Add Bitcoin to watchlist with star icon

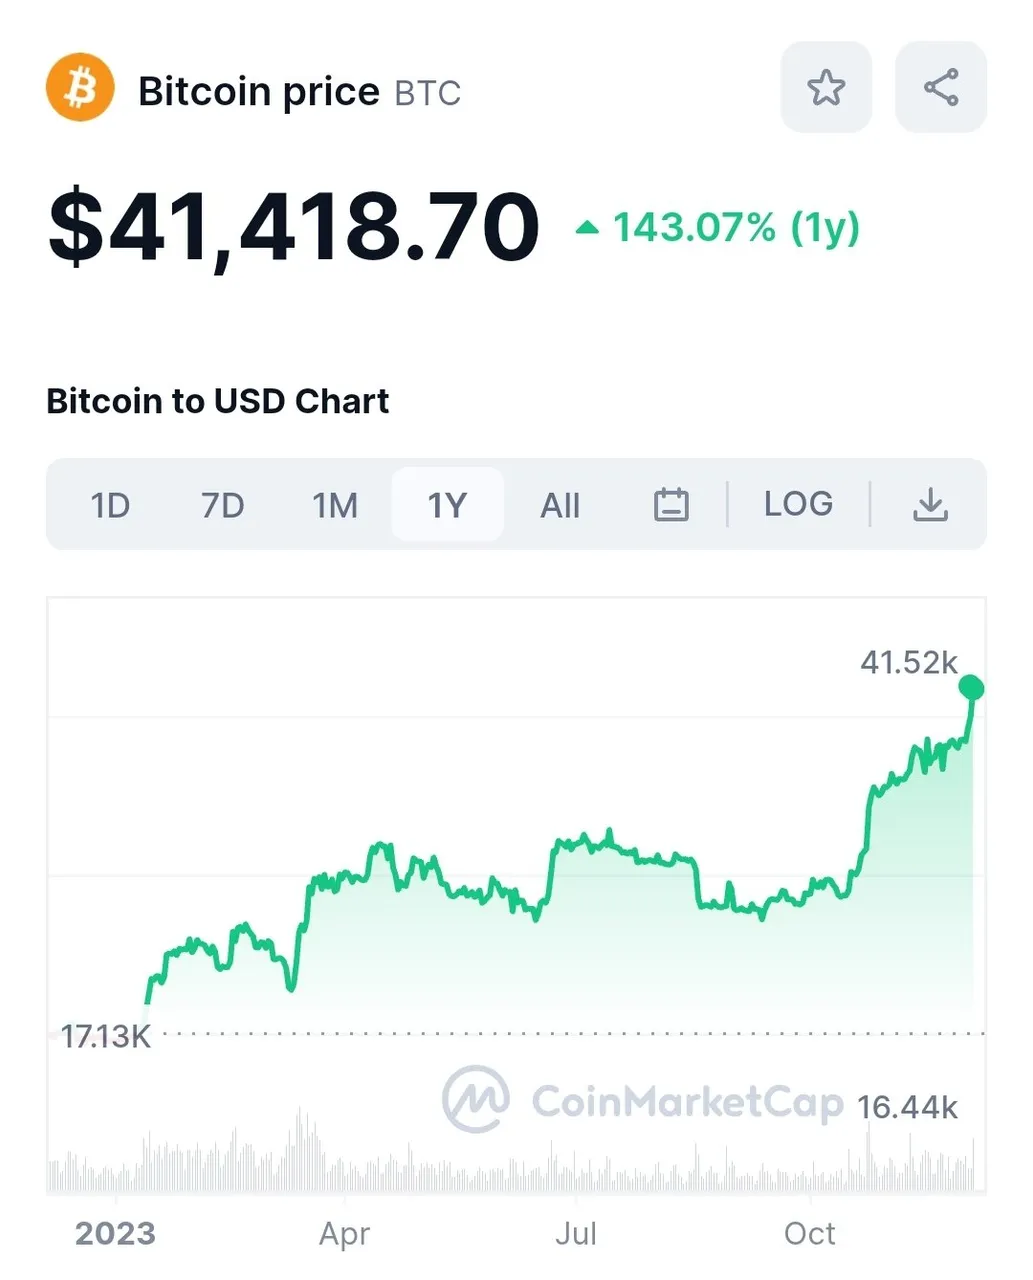826,87
